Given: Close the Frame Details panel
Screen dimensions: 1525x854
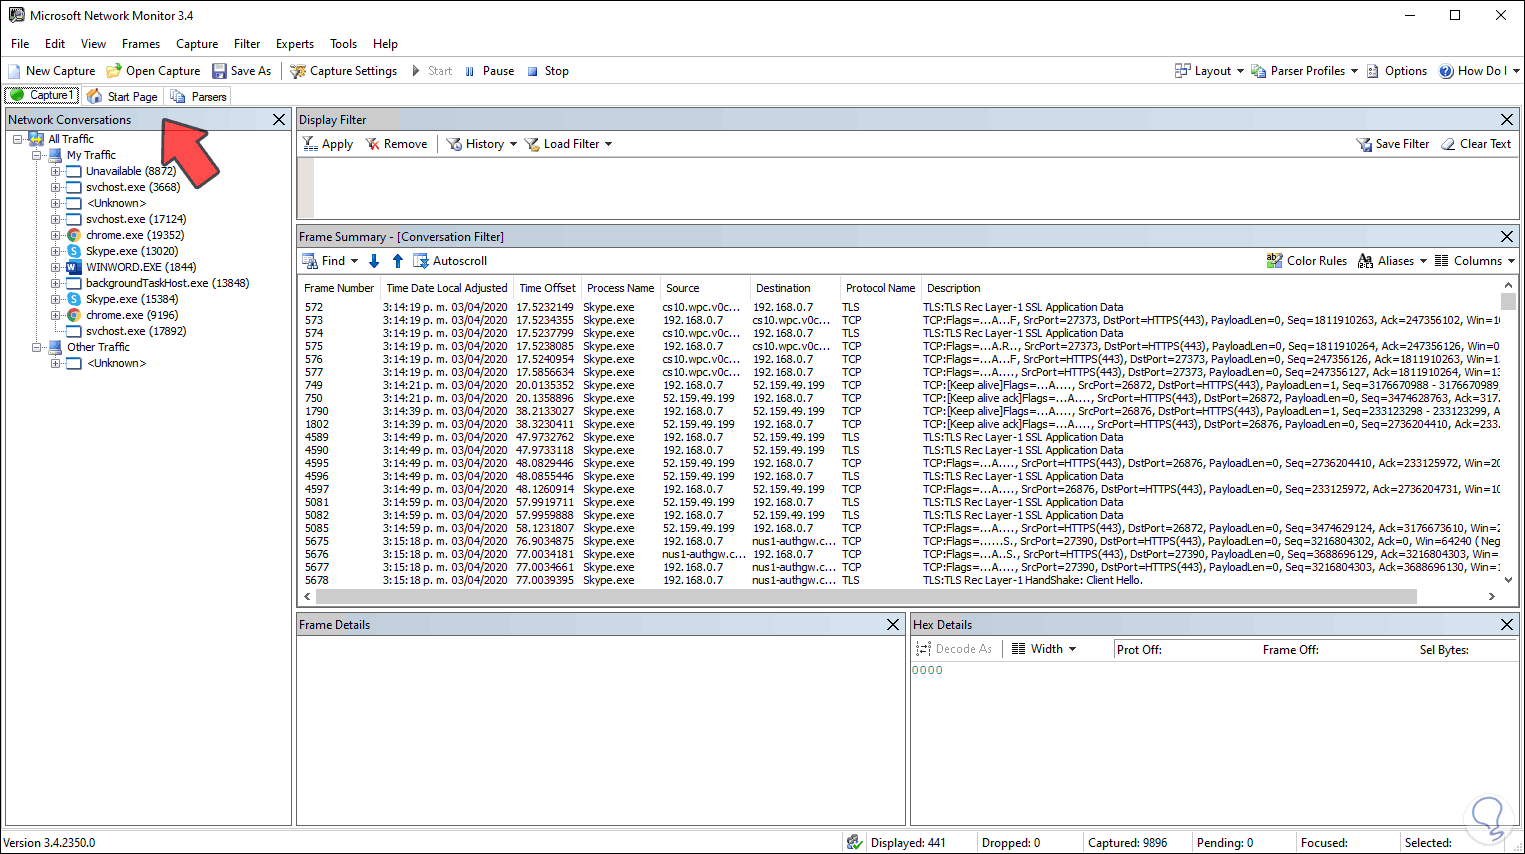Looking at the screenshot, I should [x=893, y=624].
